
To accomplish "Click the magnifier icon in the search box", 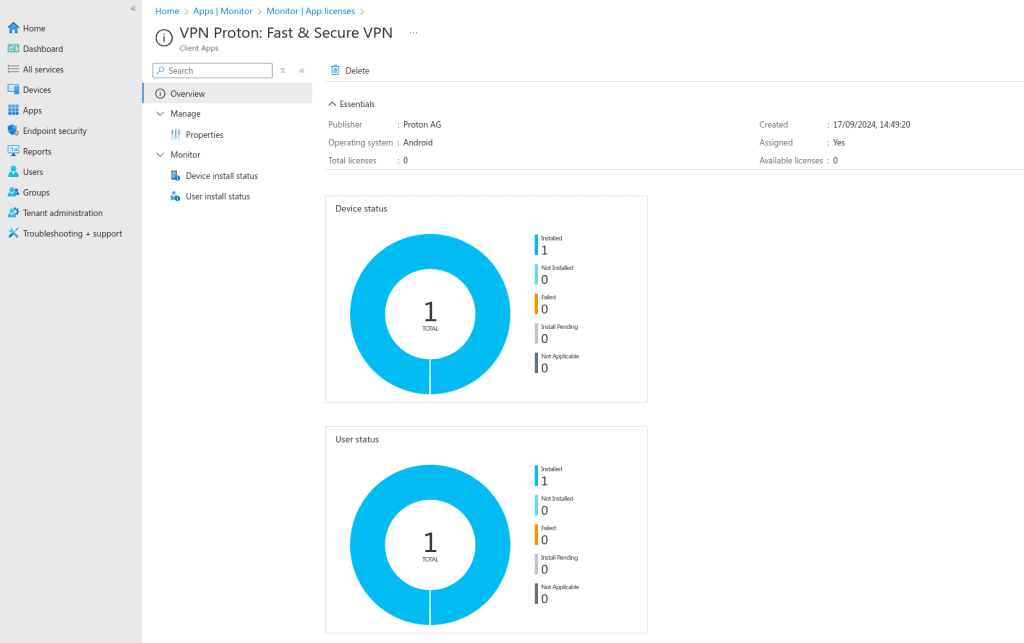I will tap(161, 71).
